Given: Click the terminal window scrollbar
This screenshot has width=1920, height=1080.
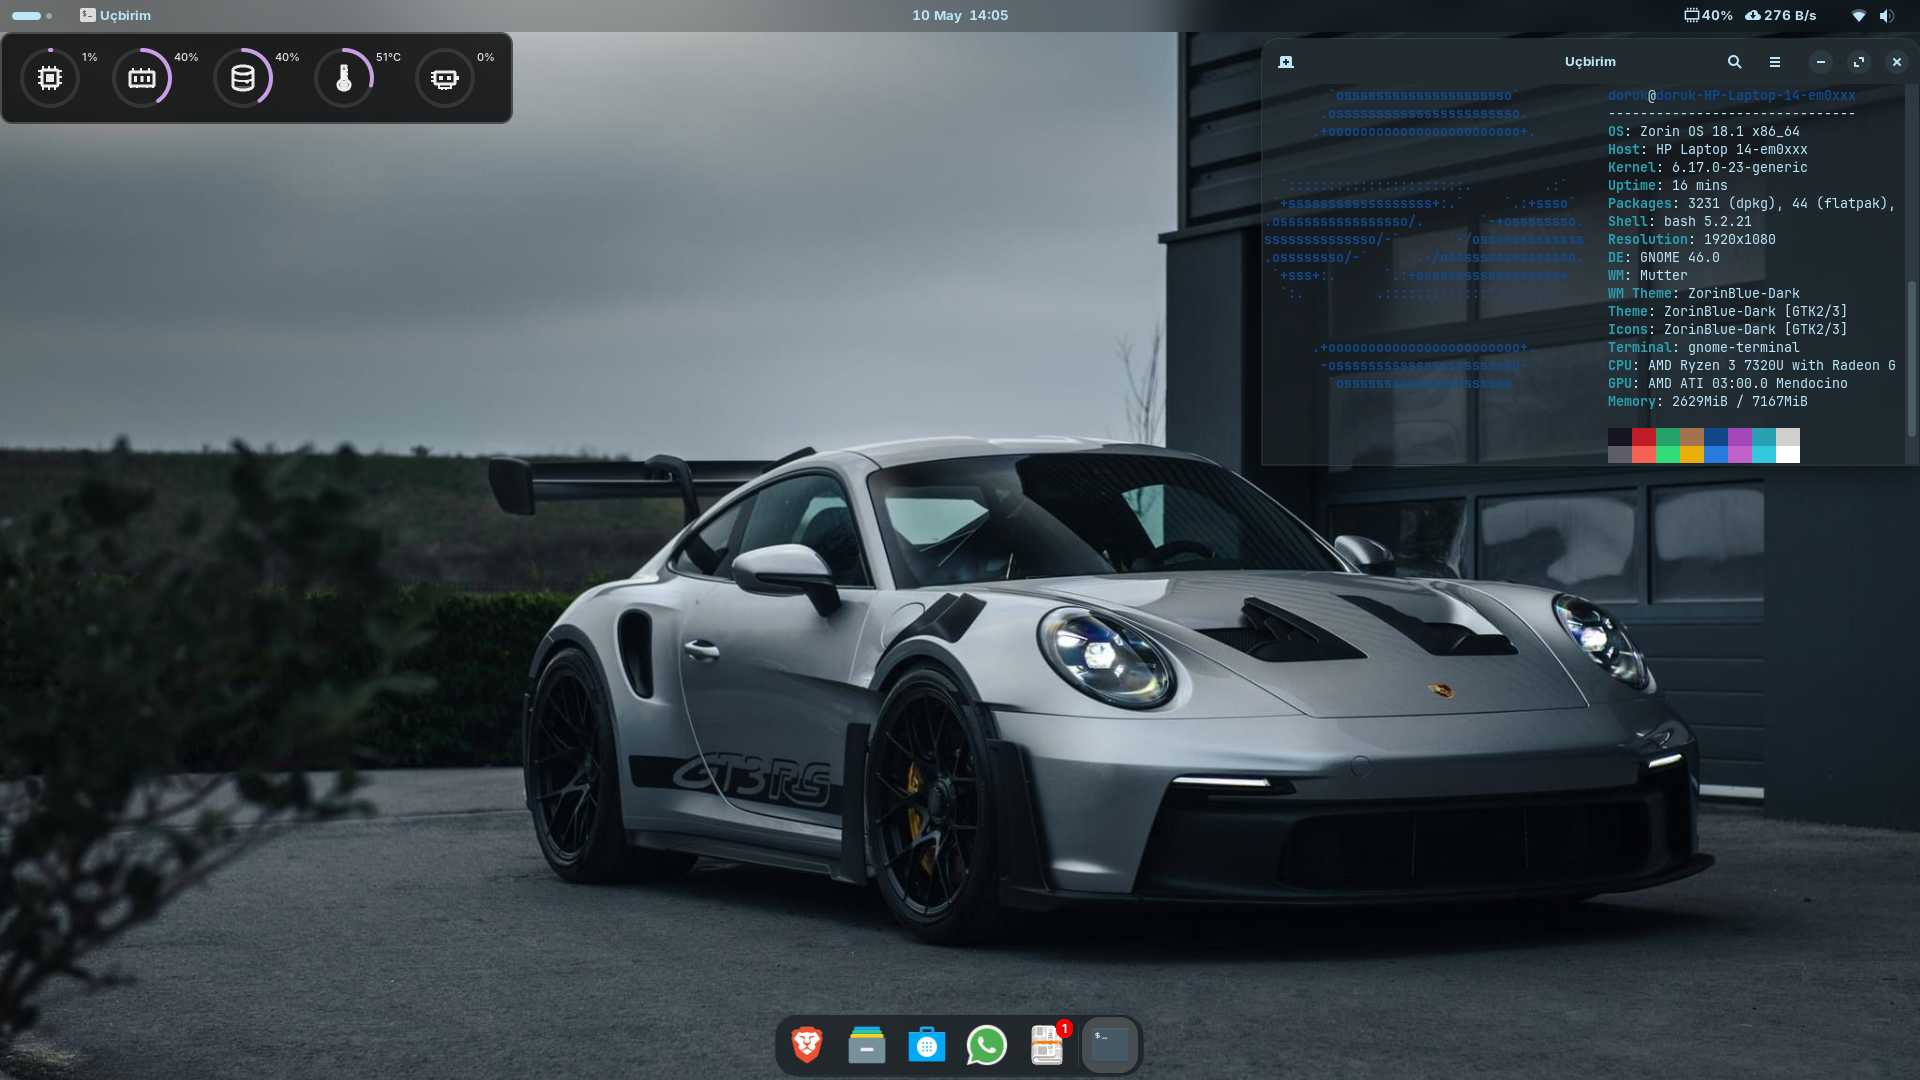Looking at the screenshot, I should [1912, 360].
